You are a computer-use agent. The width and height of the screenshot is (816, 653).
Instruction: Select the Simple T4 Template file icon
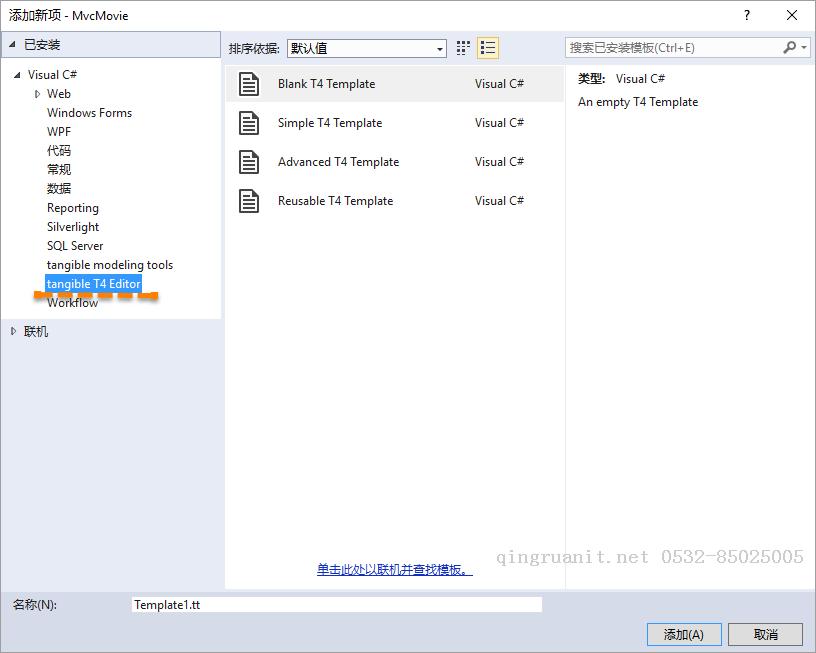tap(249, 123)
